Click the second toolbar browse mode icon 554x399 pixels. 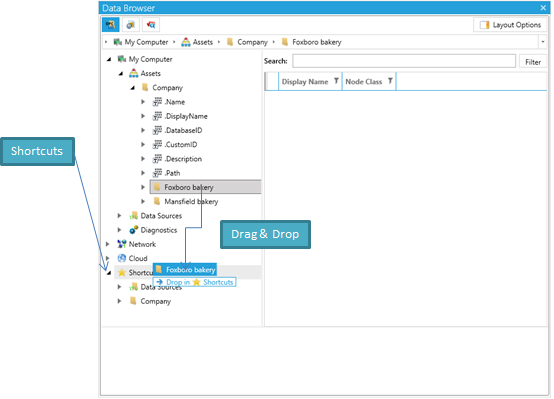[x=131, y=25]
